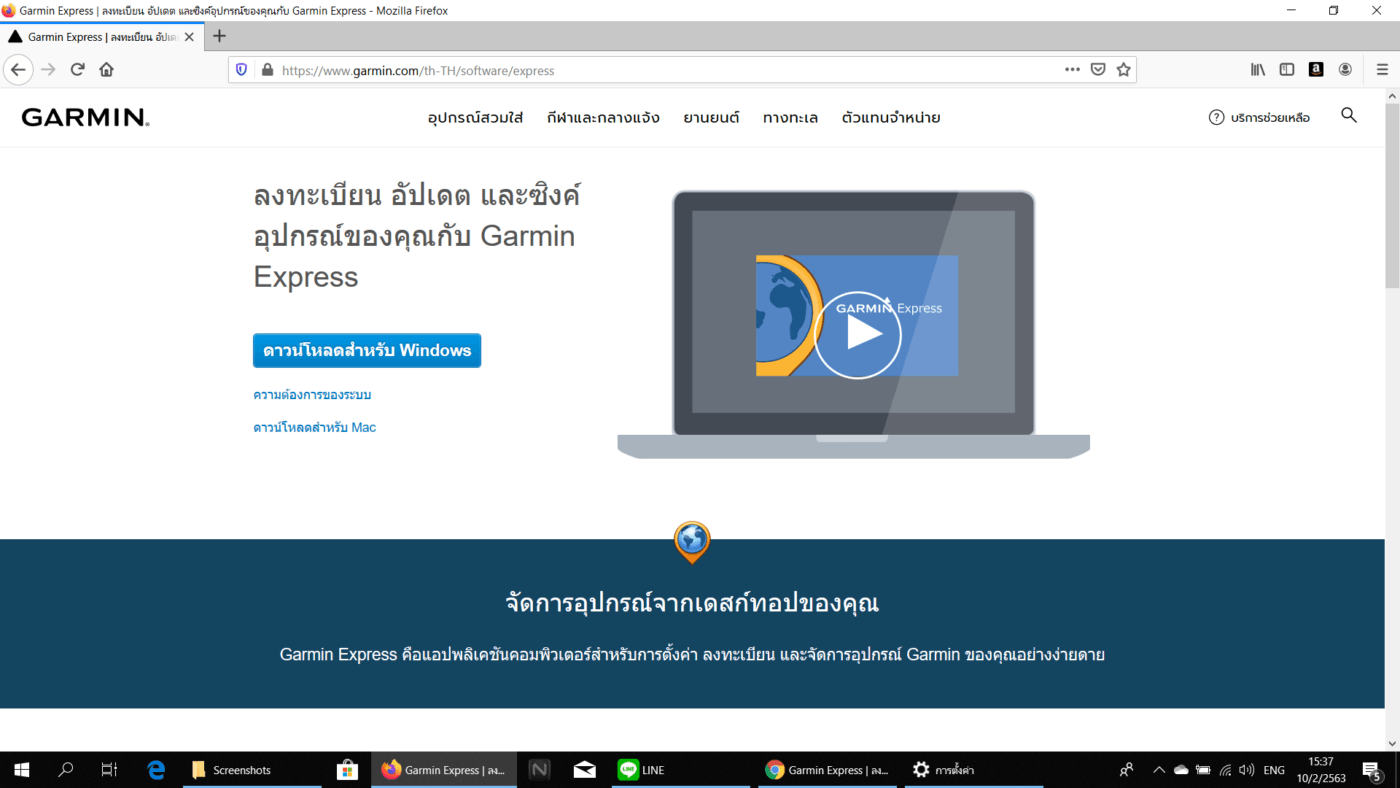Open the Firefox home page icon

[107, 70]
